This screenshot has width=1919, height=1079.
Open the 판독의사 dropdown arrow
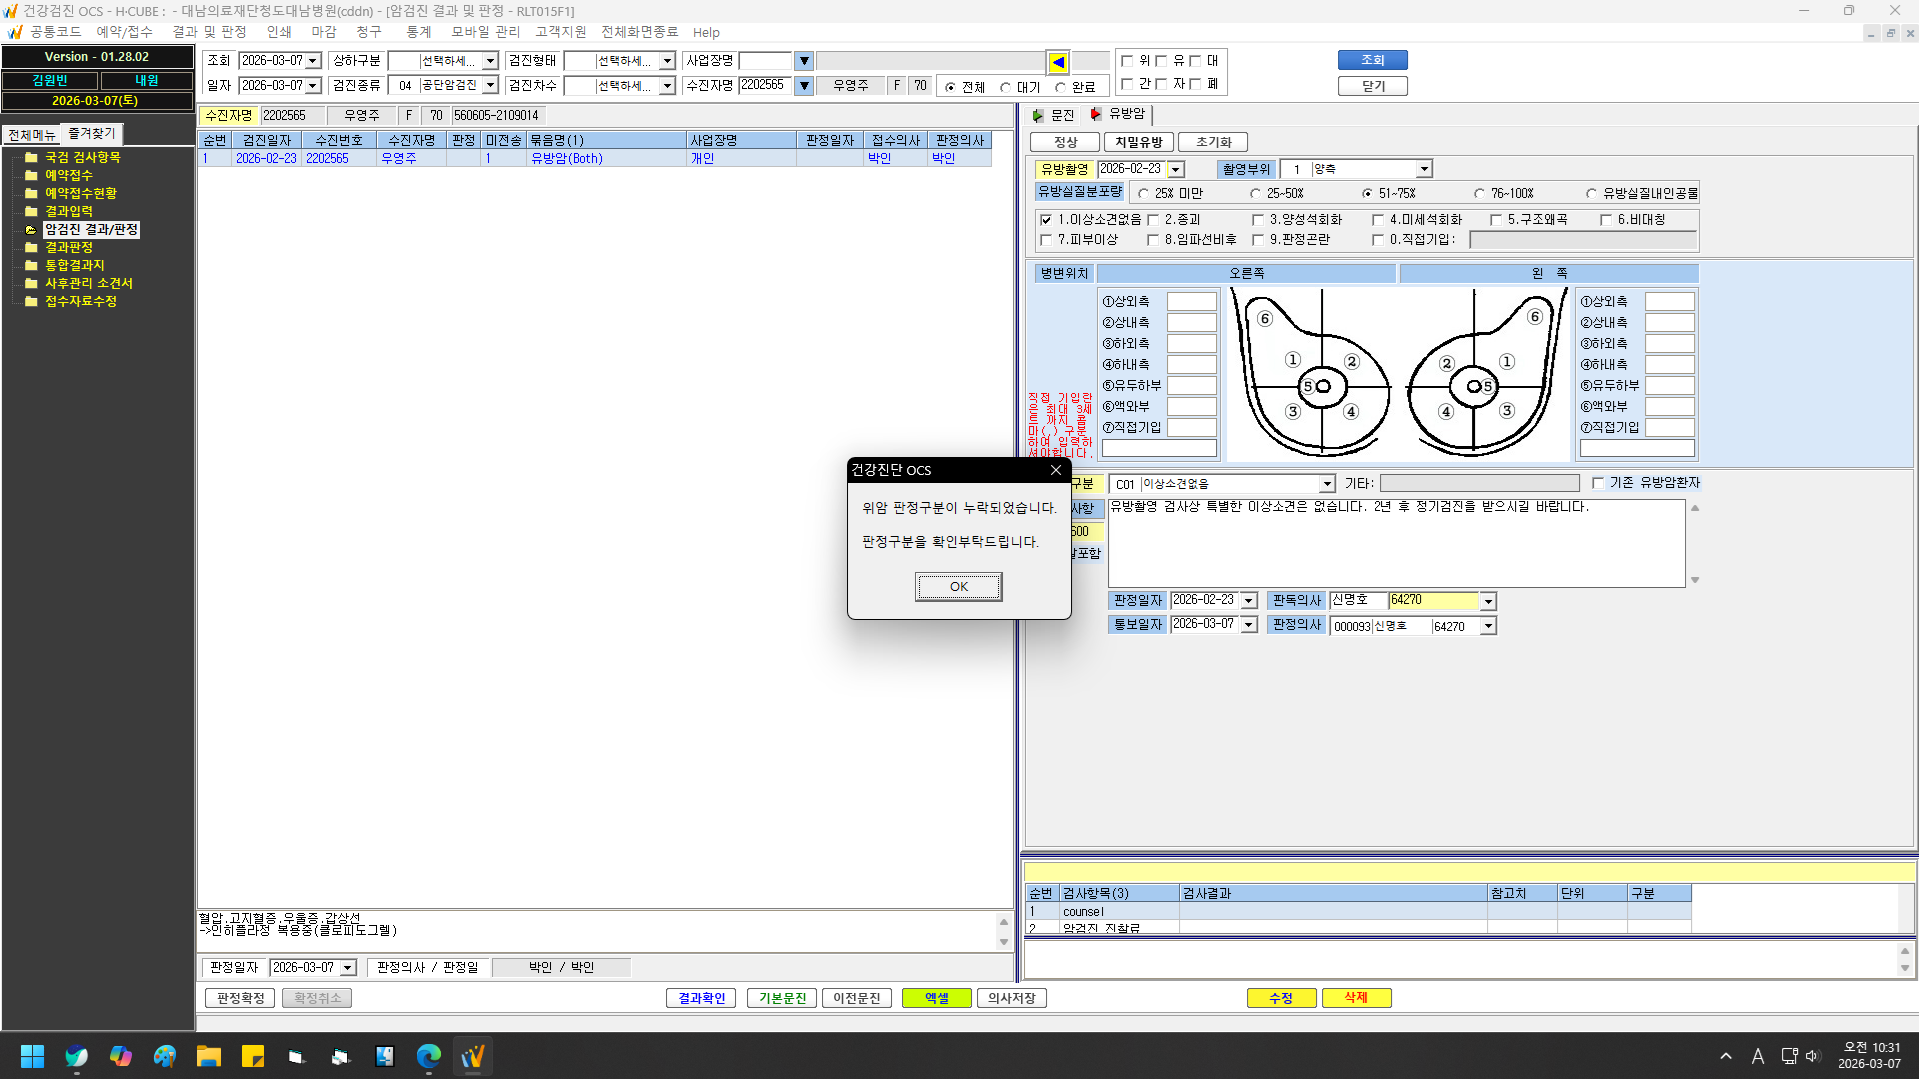tap(1488, 601)
